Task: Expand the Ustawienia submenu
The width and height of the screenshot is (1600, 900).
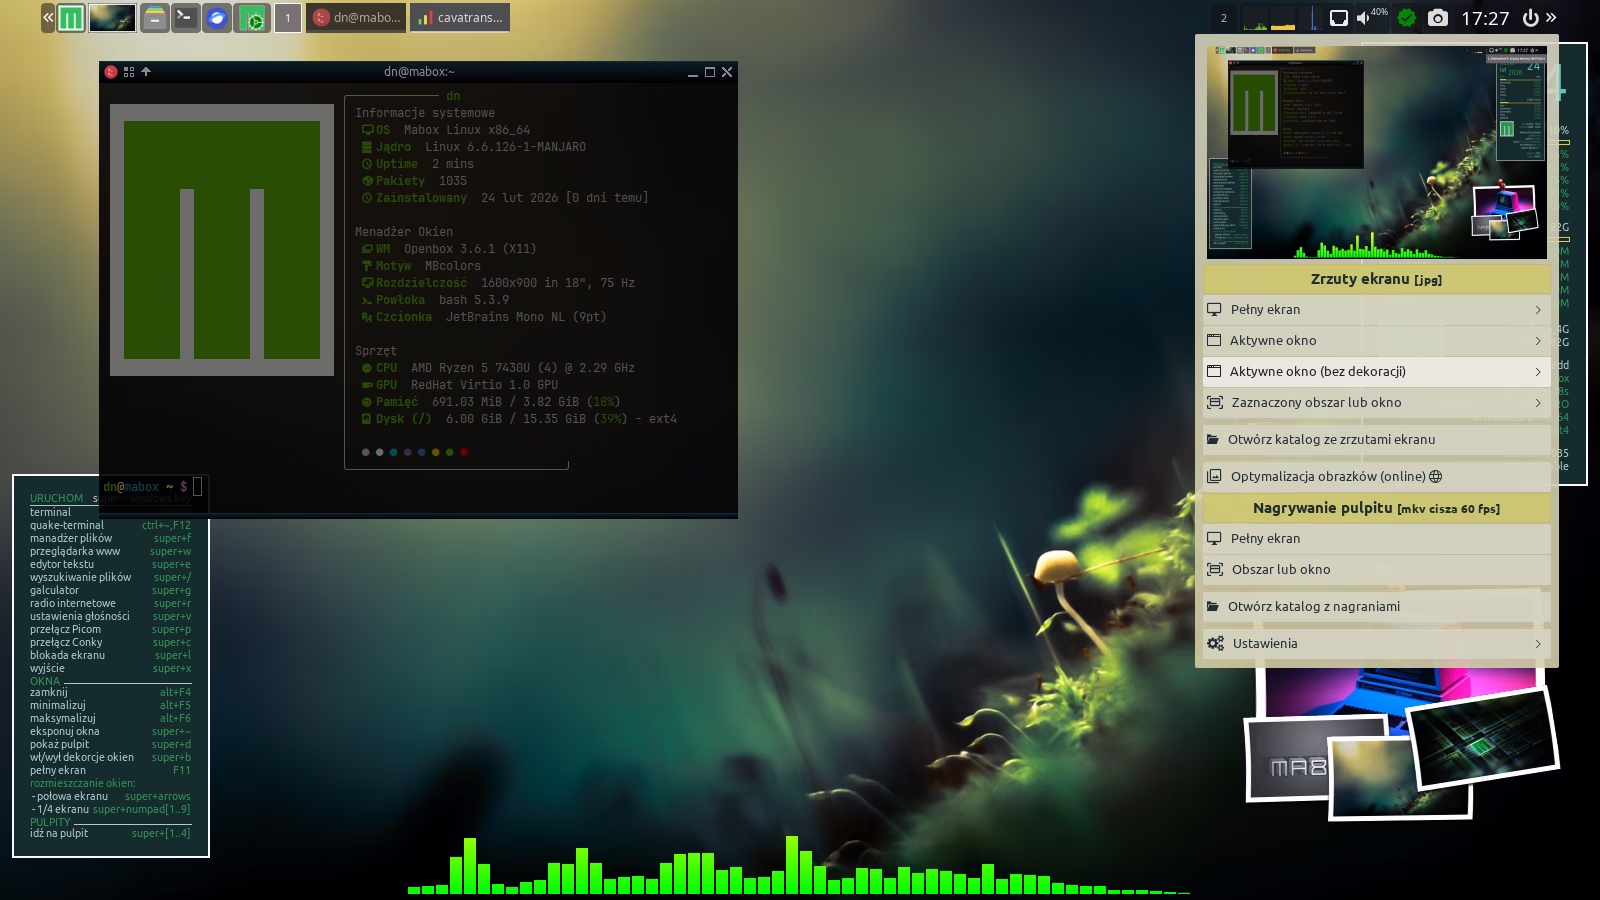Action: tap(1376, 643)
